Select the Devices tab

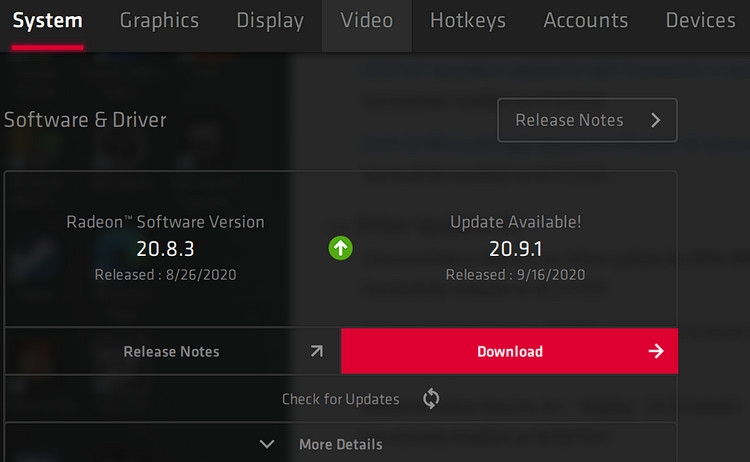point(701,21)
